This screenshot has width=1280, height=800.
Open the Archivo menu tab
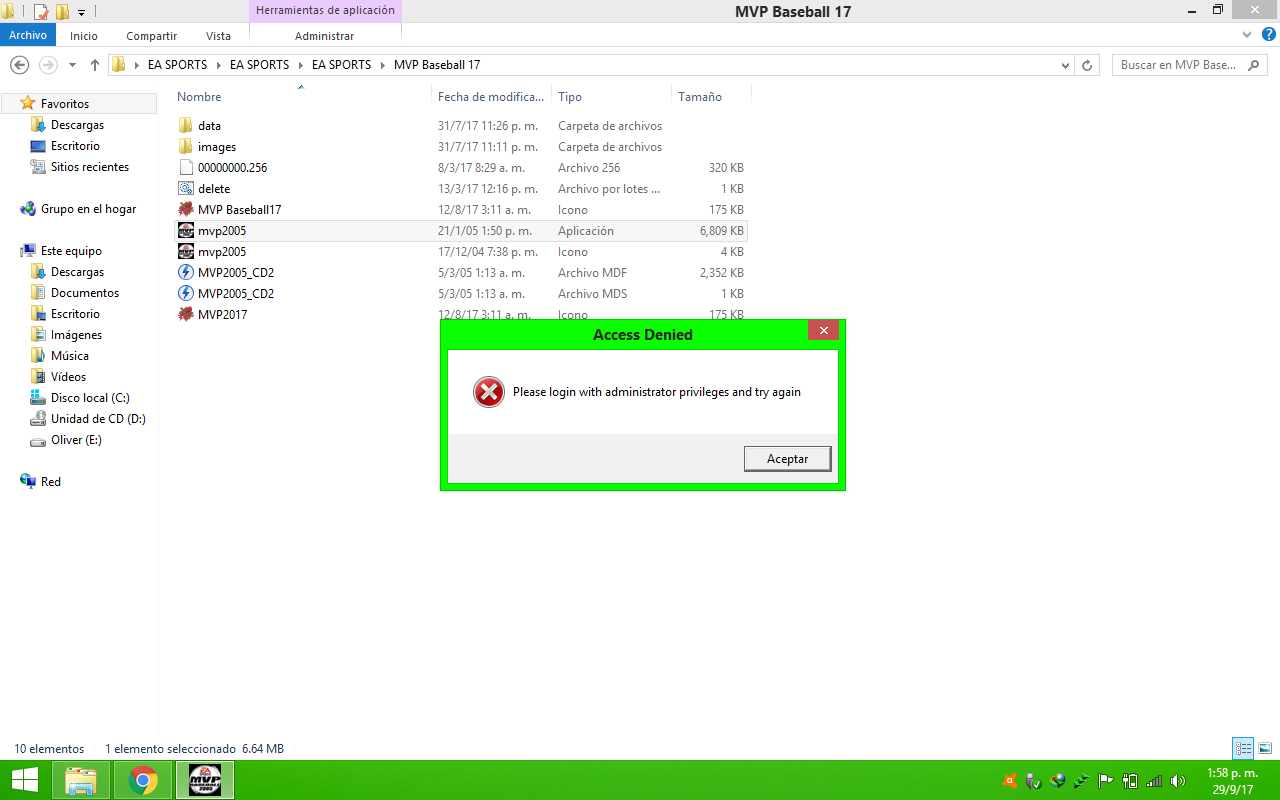tap(28, 35)
